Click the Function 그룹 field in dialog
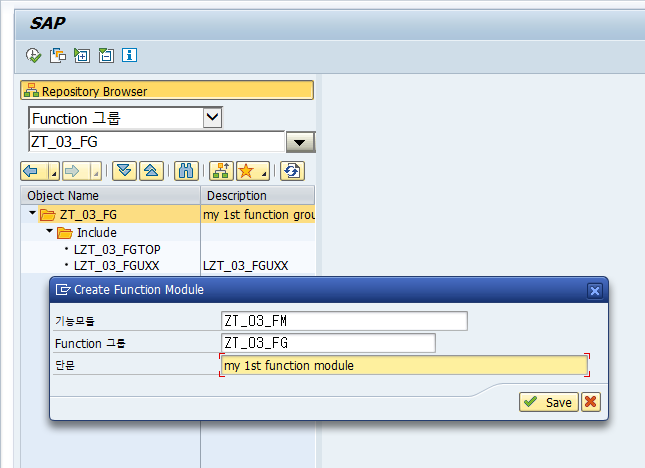 [328, 343]
